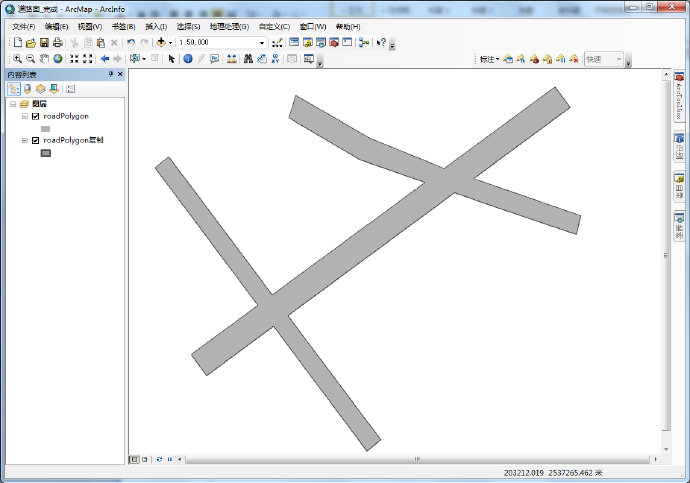This screenshot has width=690, height=483.
Task: Select the Measure tool
Action: click(231, 59)
